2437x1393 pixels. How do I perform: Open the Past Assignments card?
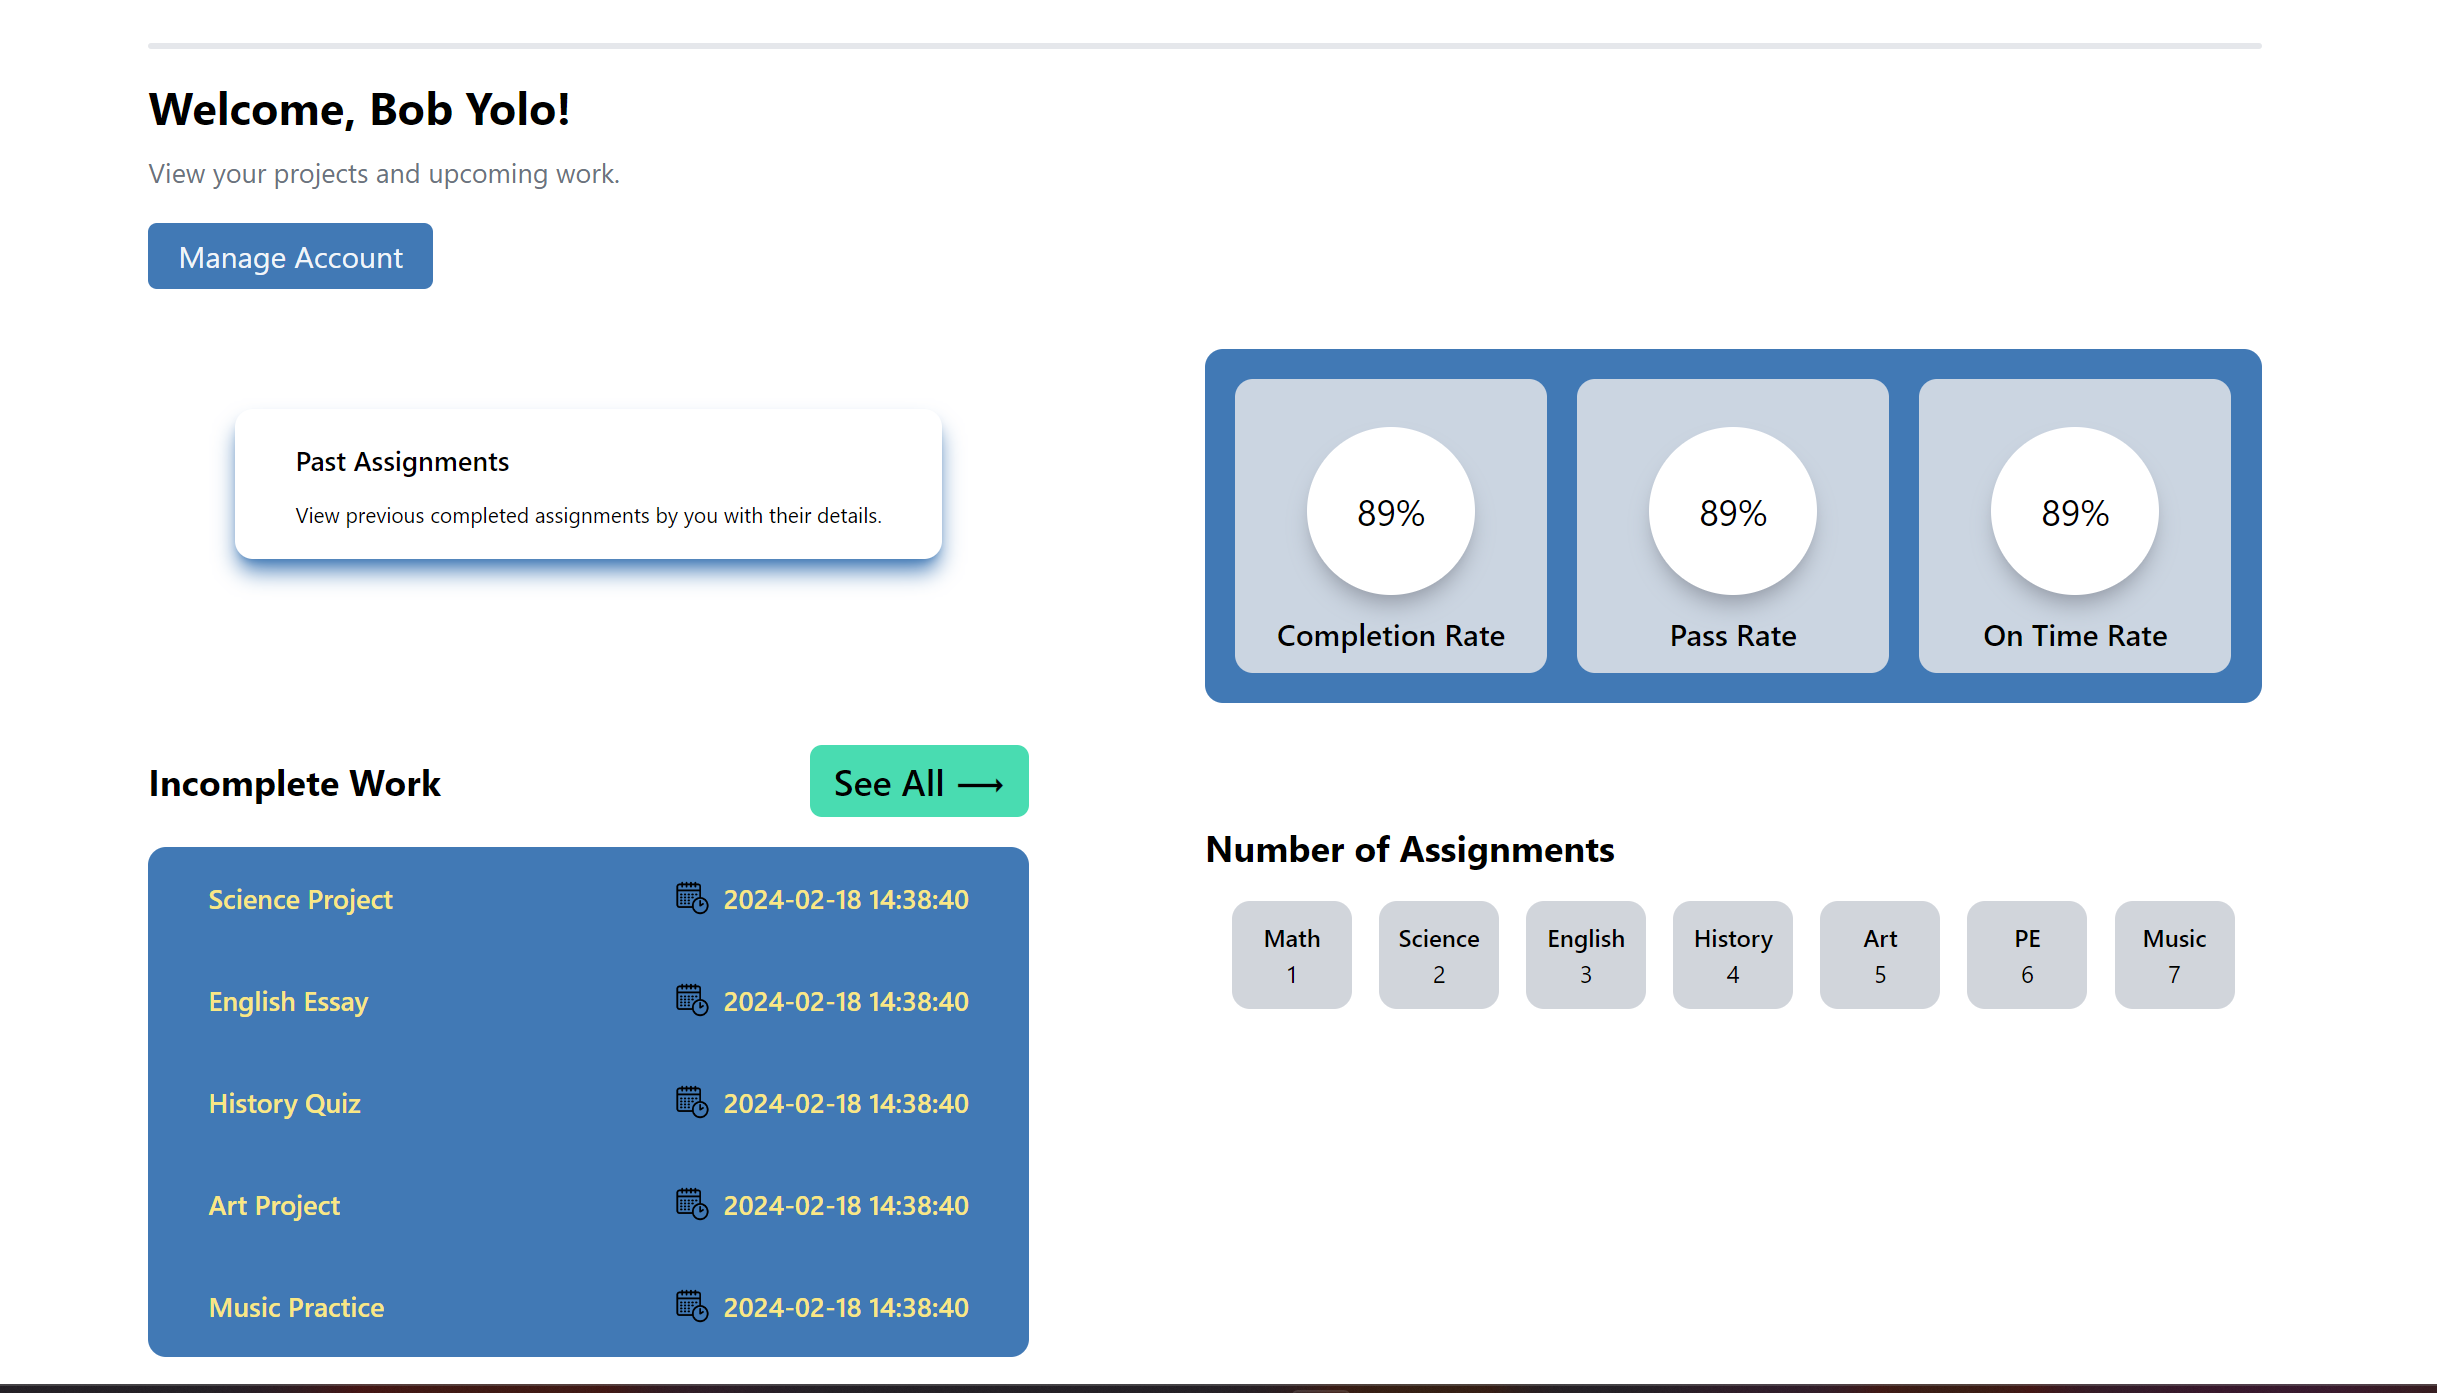tap(588, 485)
